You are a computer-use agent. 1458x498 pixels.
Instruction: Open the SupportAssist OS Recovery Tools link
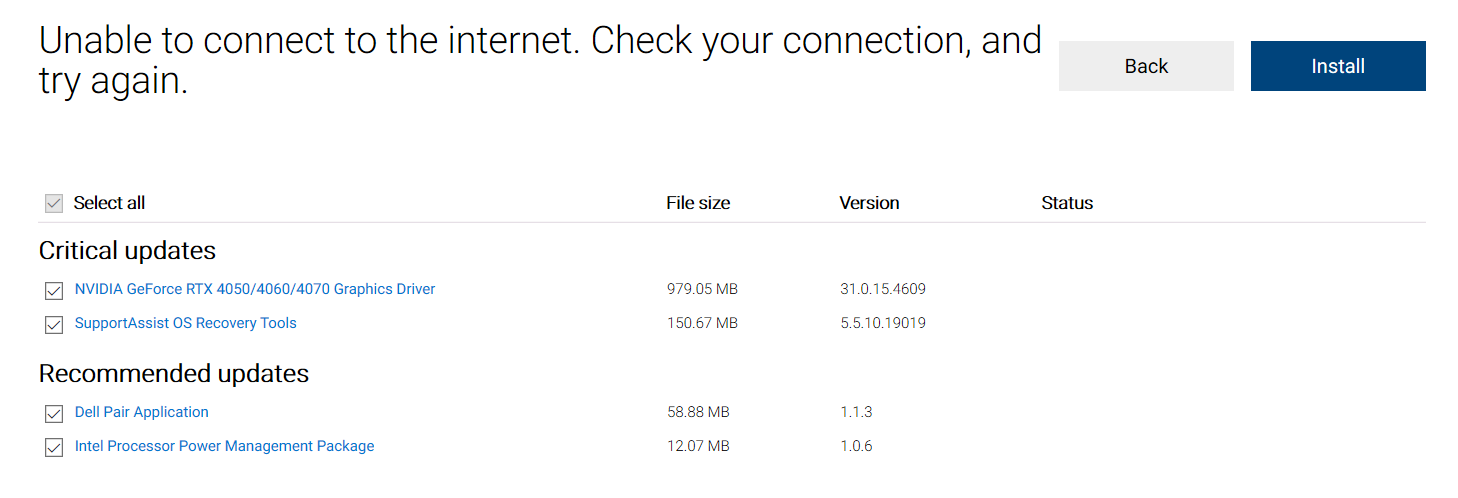(185, 323)
